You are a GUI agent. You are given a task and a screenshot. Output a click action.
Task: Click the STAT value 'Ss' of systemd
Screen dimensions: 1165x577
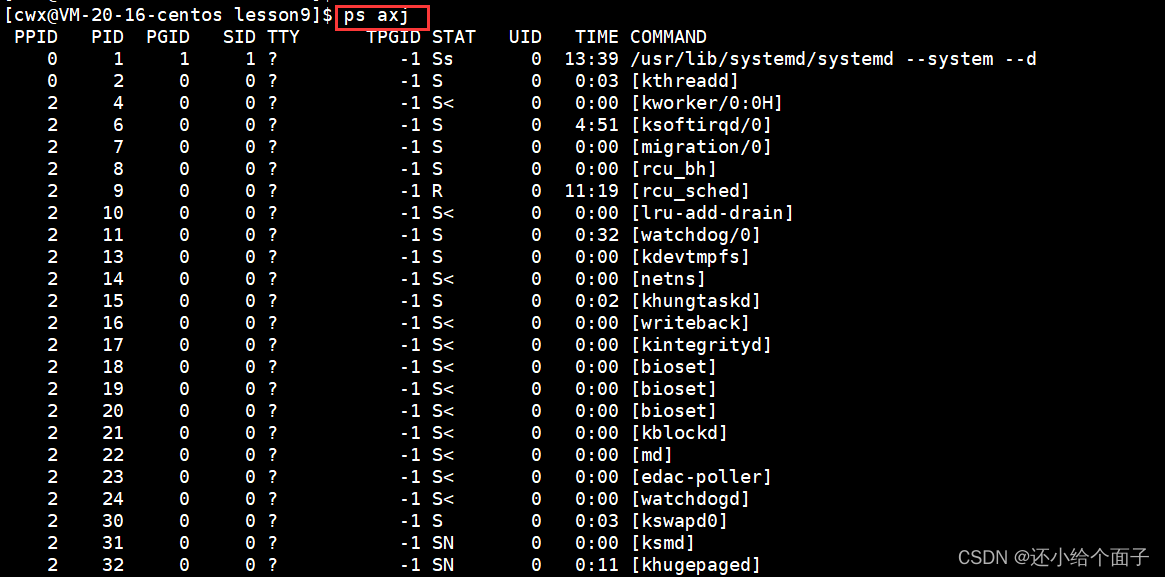pos(443,59)
